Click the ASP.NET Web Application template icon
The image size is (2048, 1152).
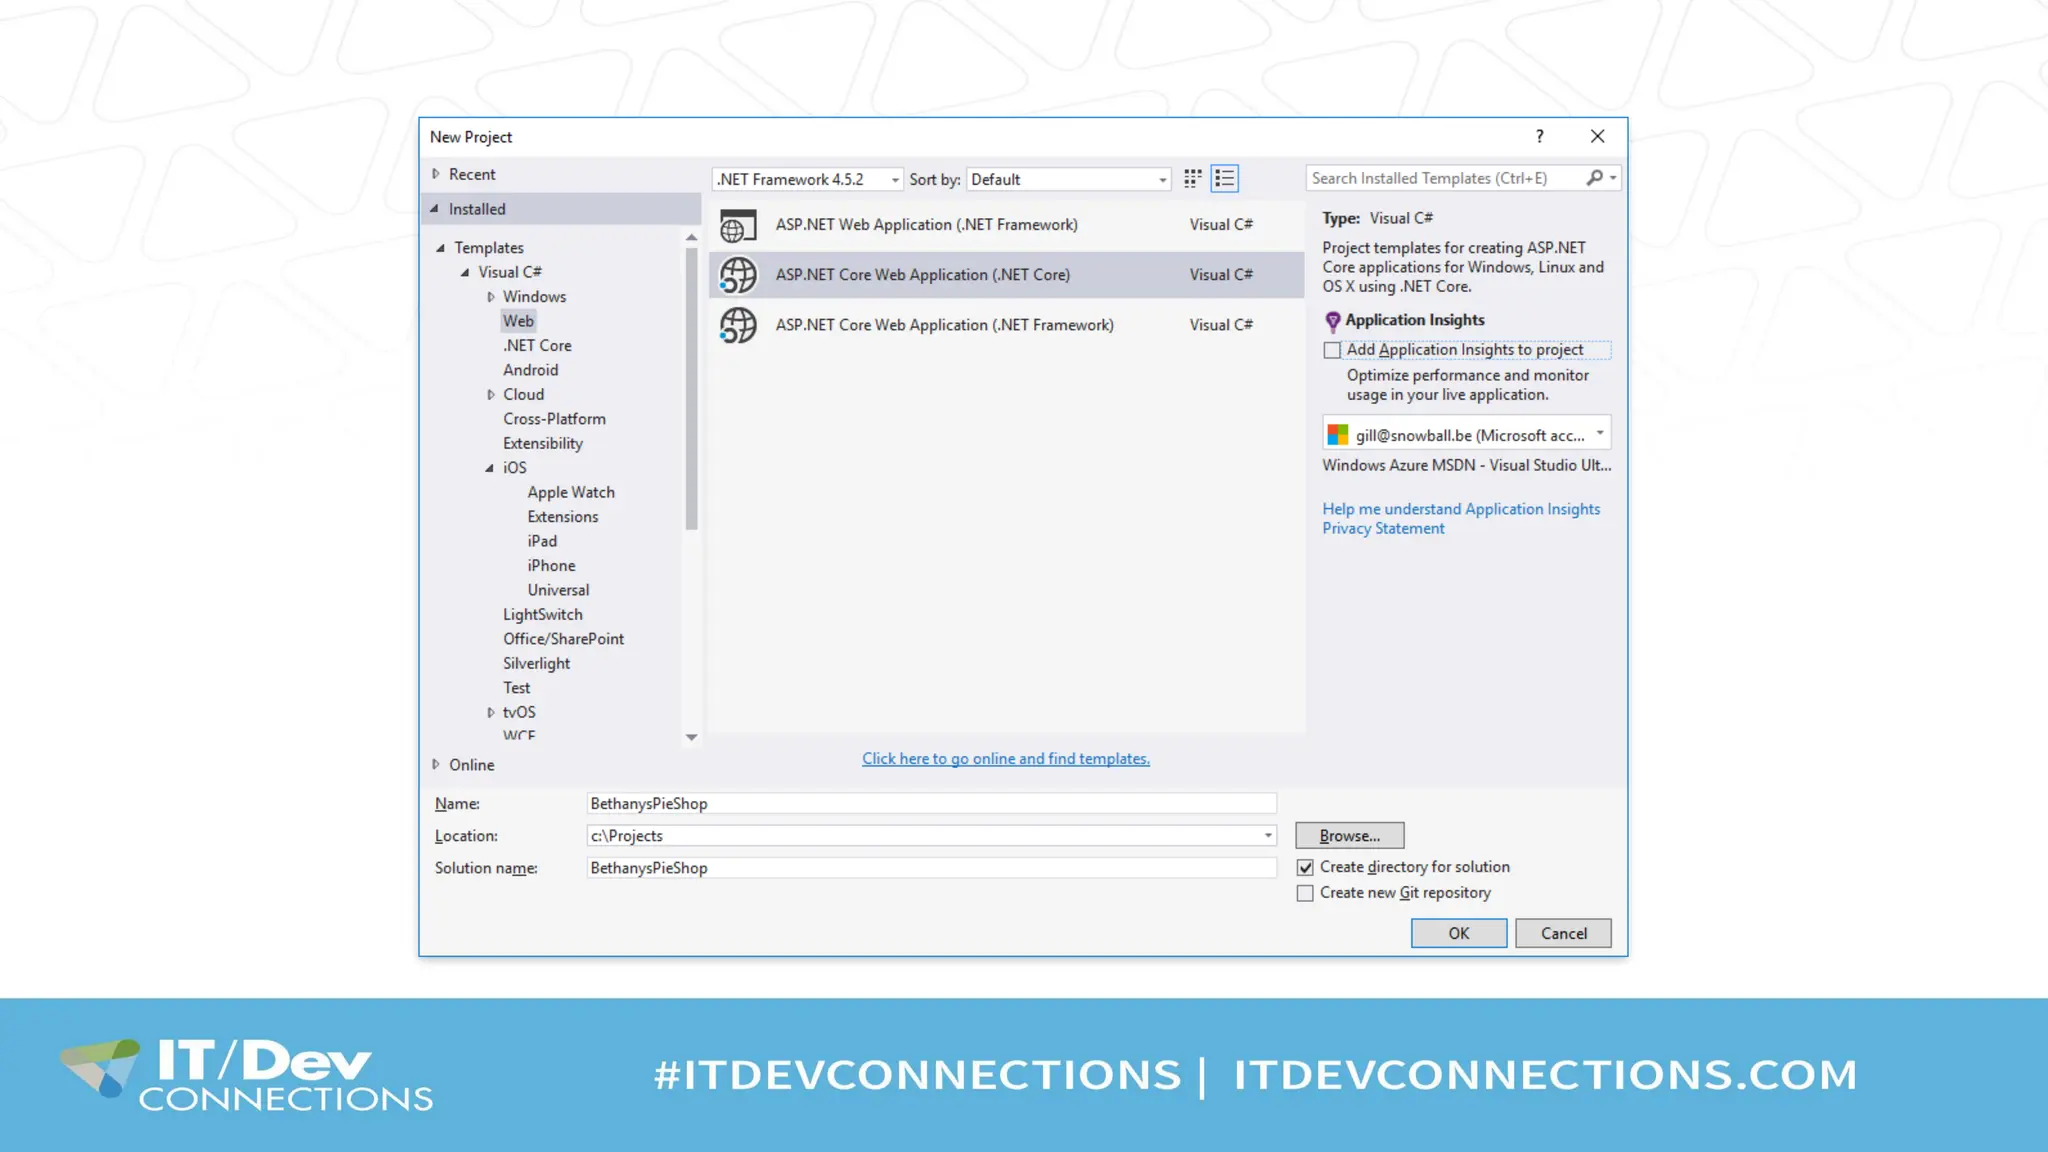pyautogui.click(x=738, y=225)
